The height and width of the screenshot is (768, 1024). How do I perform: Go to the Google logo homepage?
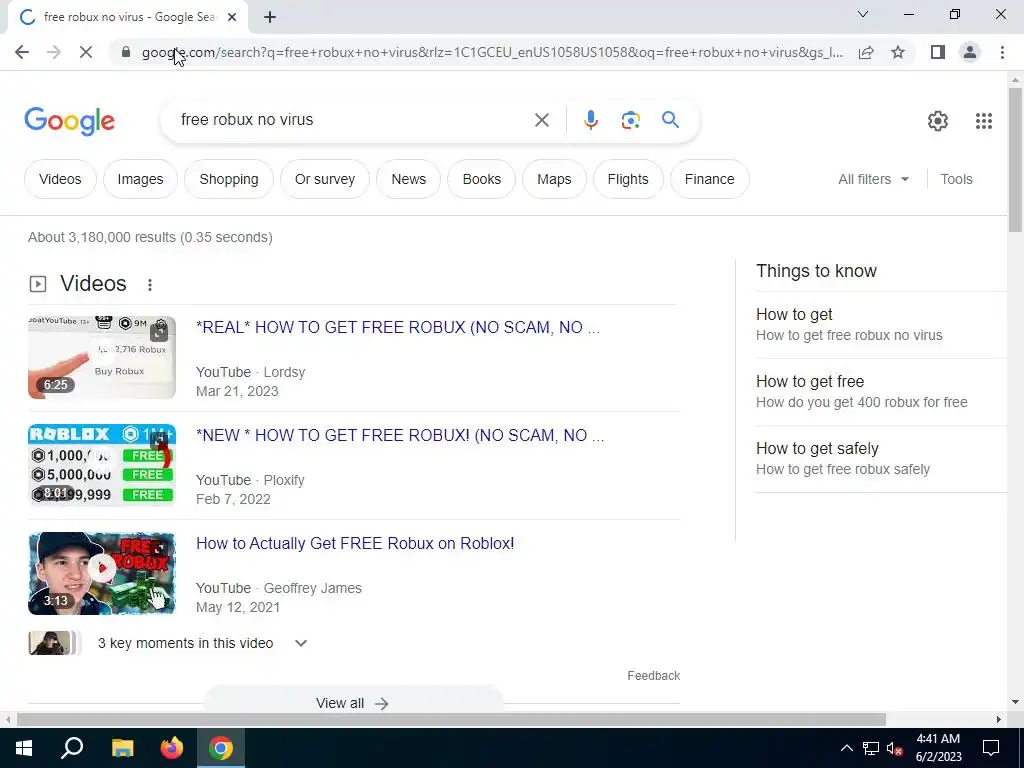[x=69, y=121]
